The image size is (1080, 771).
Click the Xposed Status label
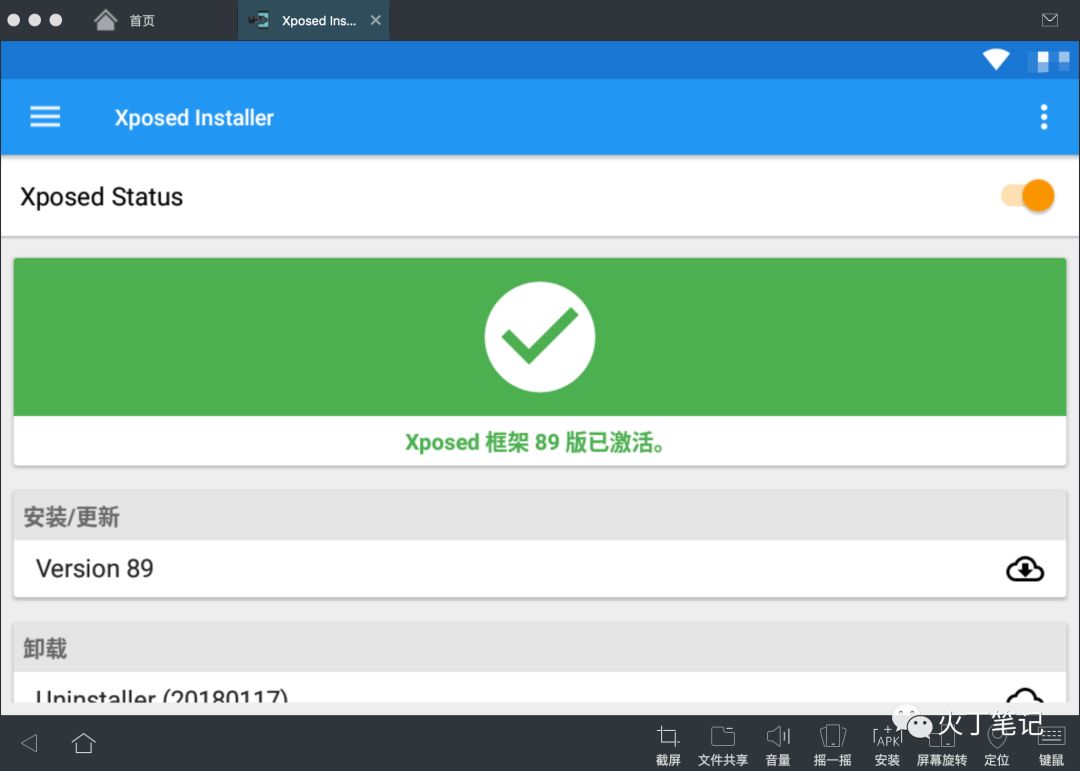tap(101, 197)
